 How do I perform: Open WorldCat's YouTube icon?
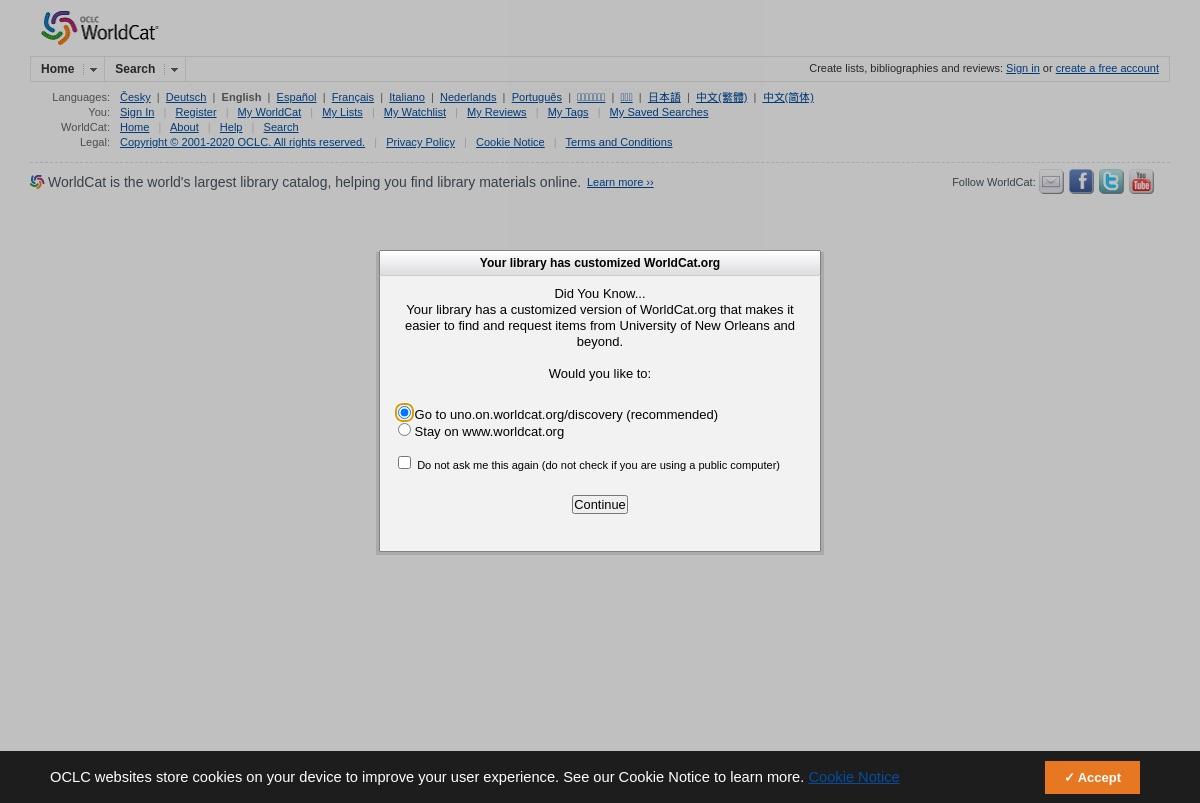1141,182
